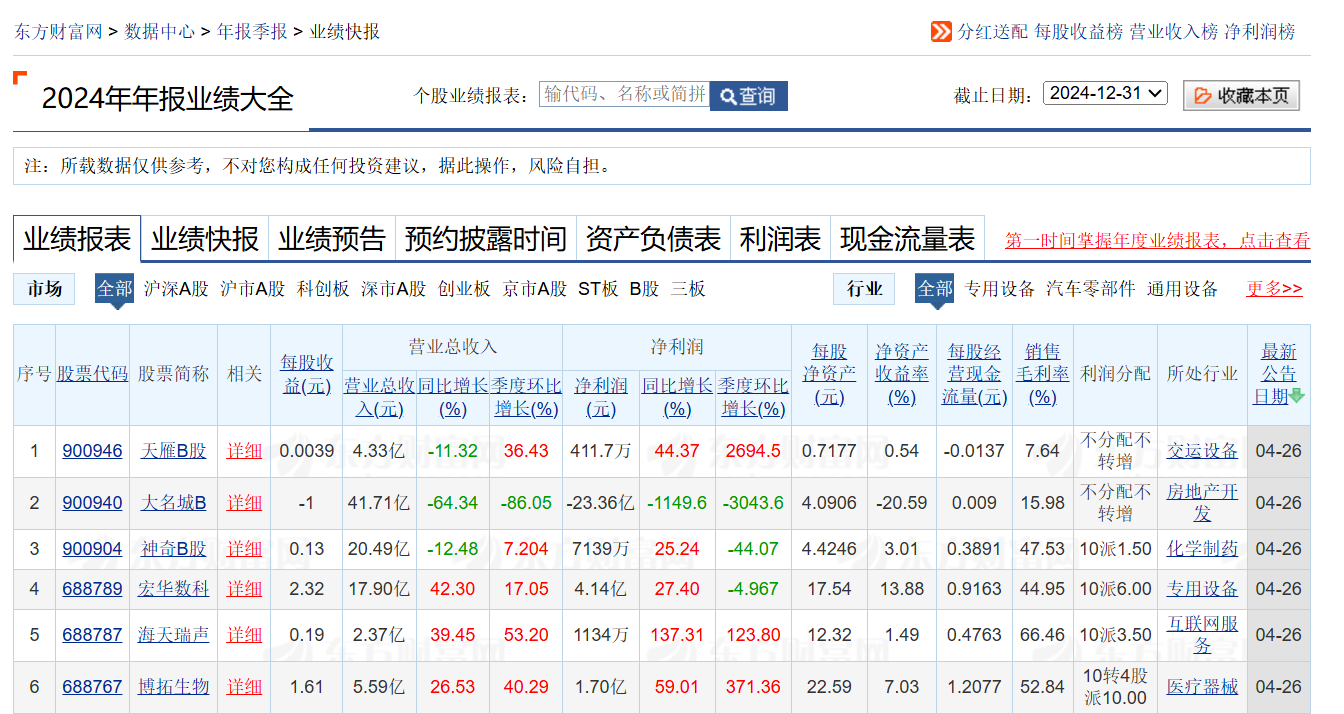
Task: Select the 现金流量表 tab
Action: 906,240
